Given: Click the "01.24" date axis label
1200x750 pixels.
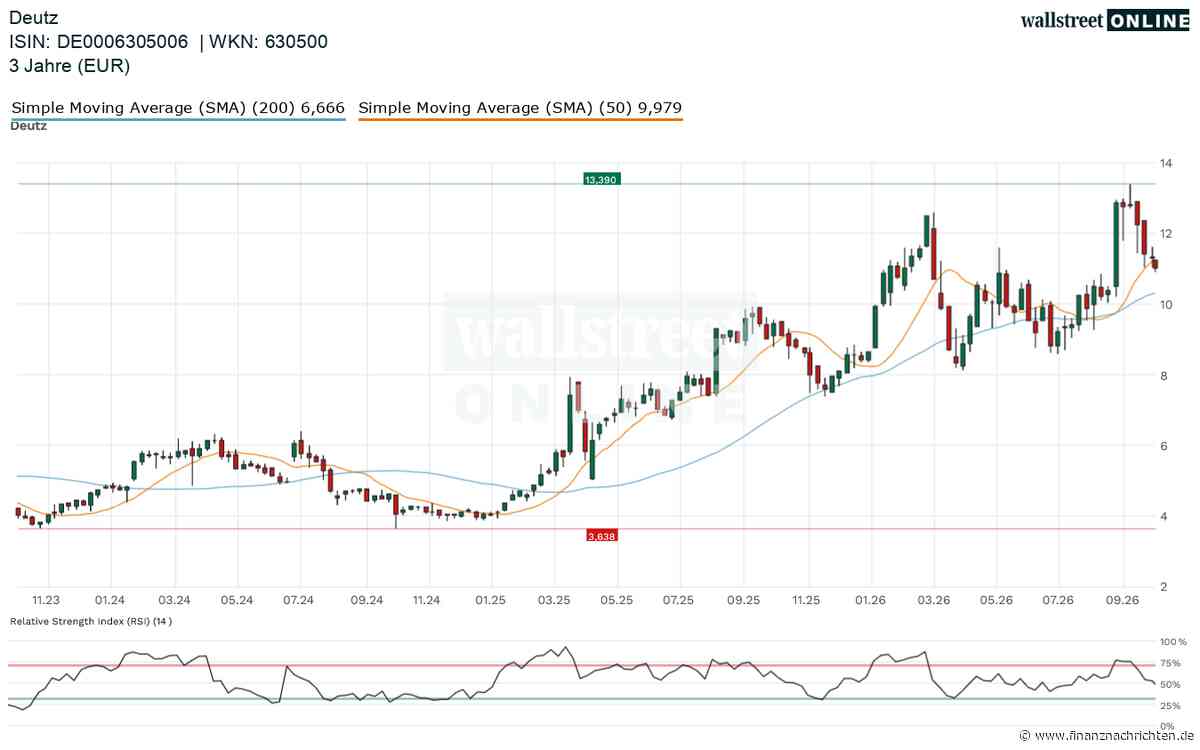Looking at the screenshot, I should [109, 600].
